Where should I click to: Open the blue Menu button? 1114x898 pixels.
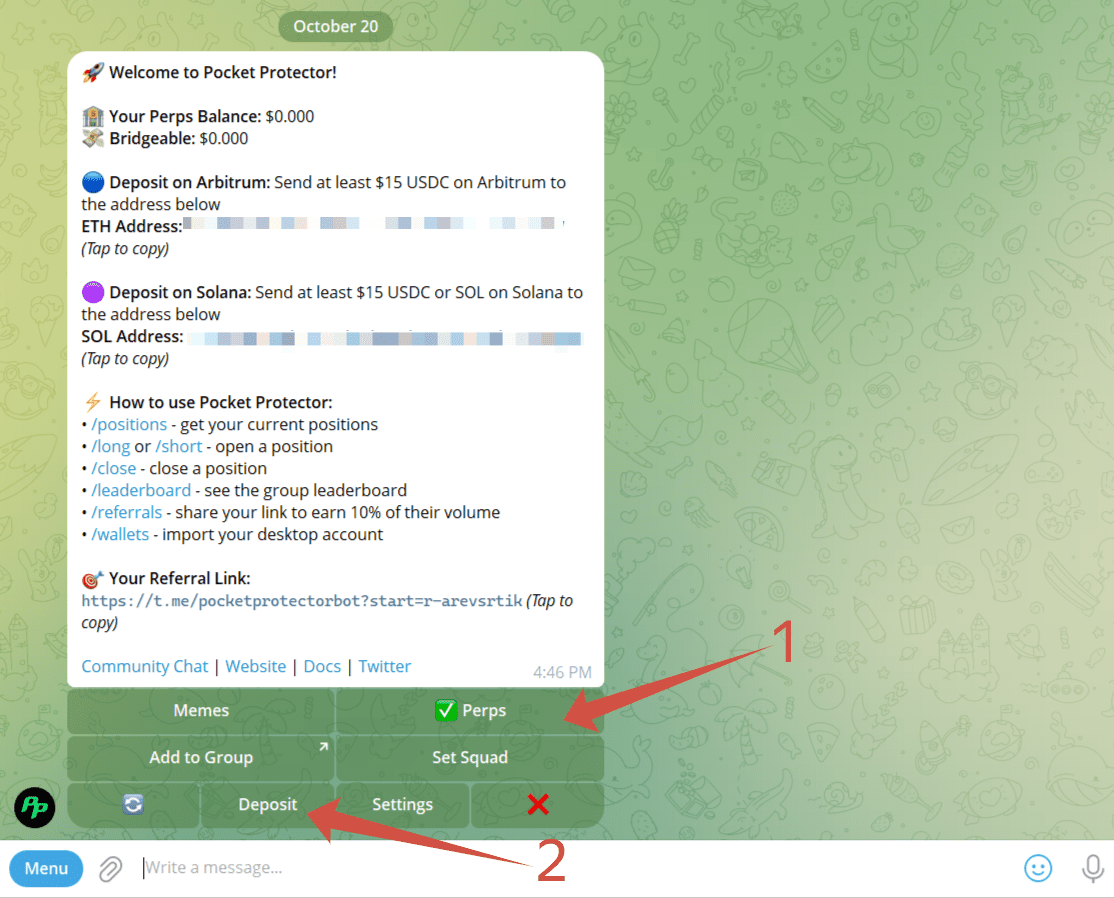pos(46,868)
